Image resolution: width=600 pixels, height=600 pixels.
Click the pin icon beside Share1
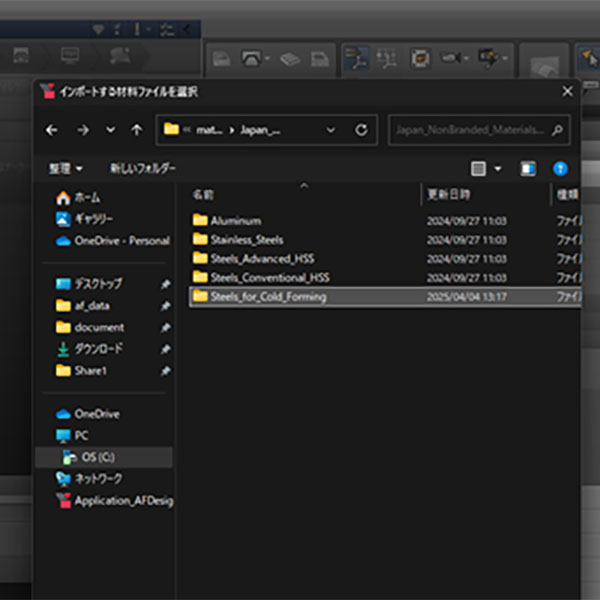pos(165,370)
